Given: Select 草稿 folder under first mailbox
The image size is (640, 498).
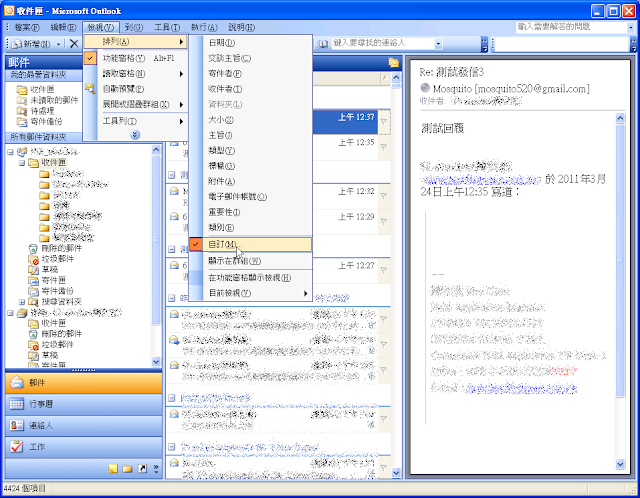Looking at the screenshot, I should click(x=49, y=269).
